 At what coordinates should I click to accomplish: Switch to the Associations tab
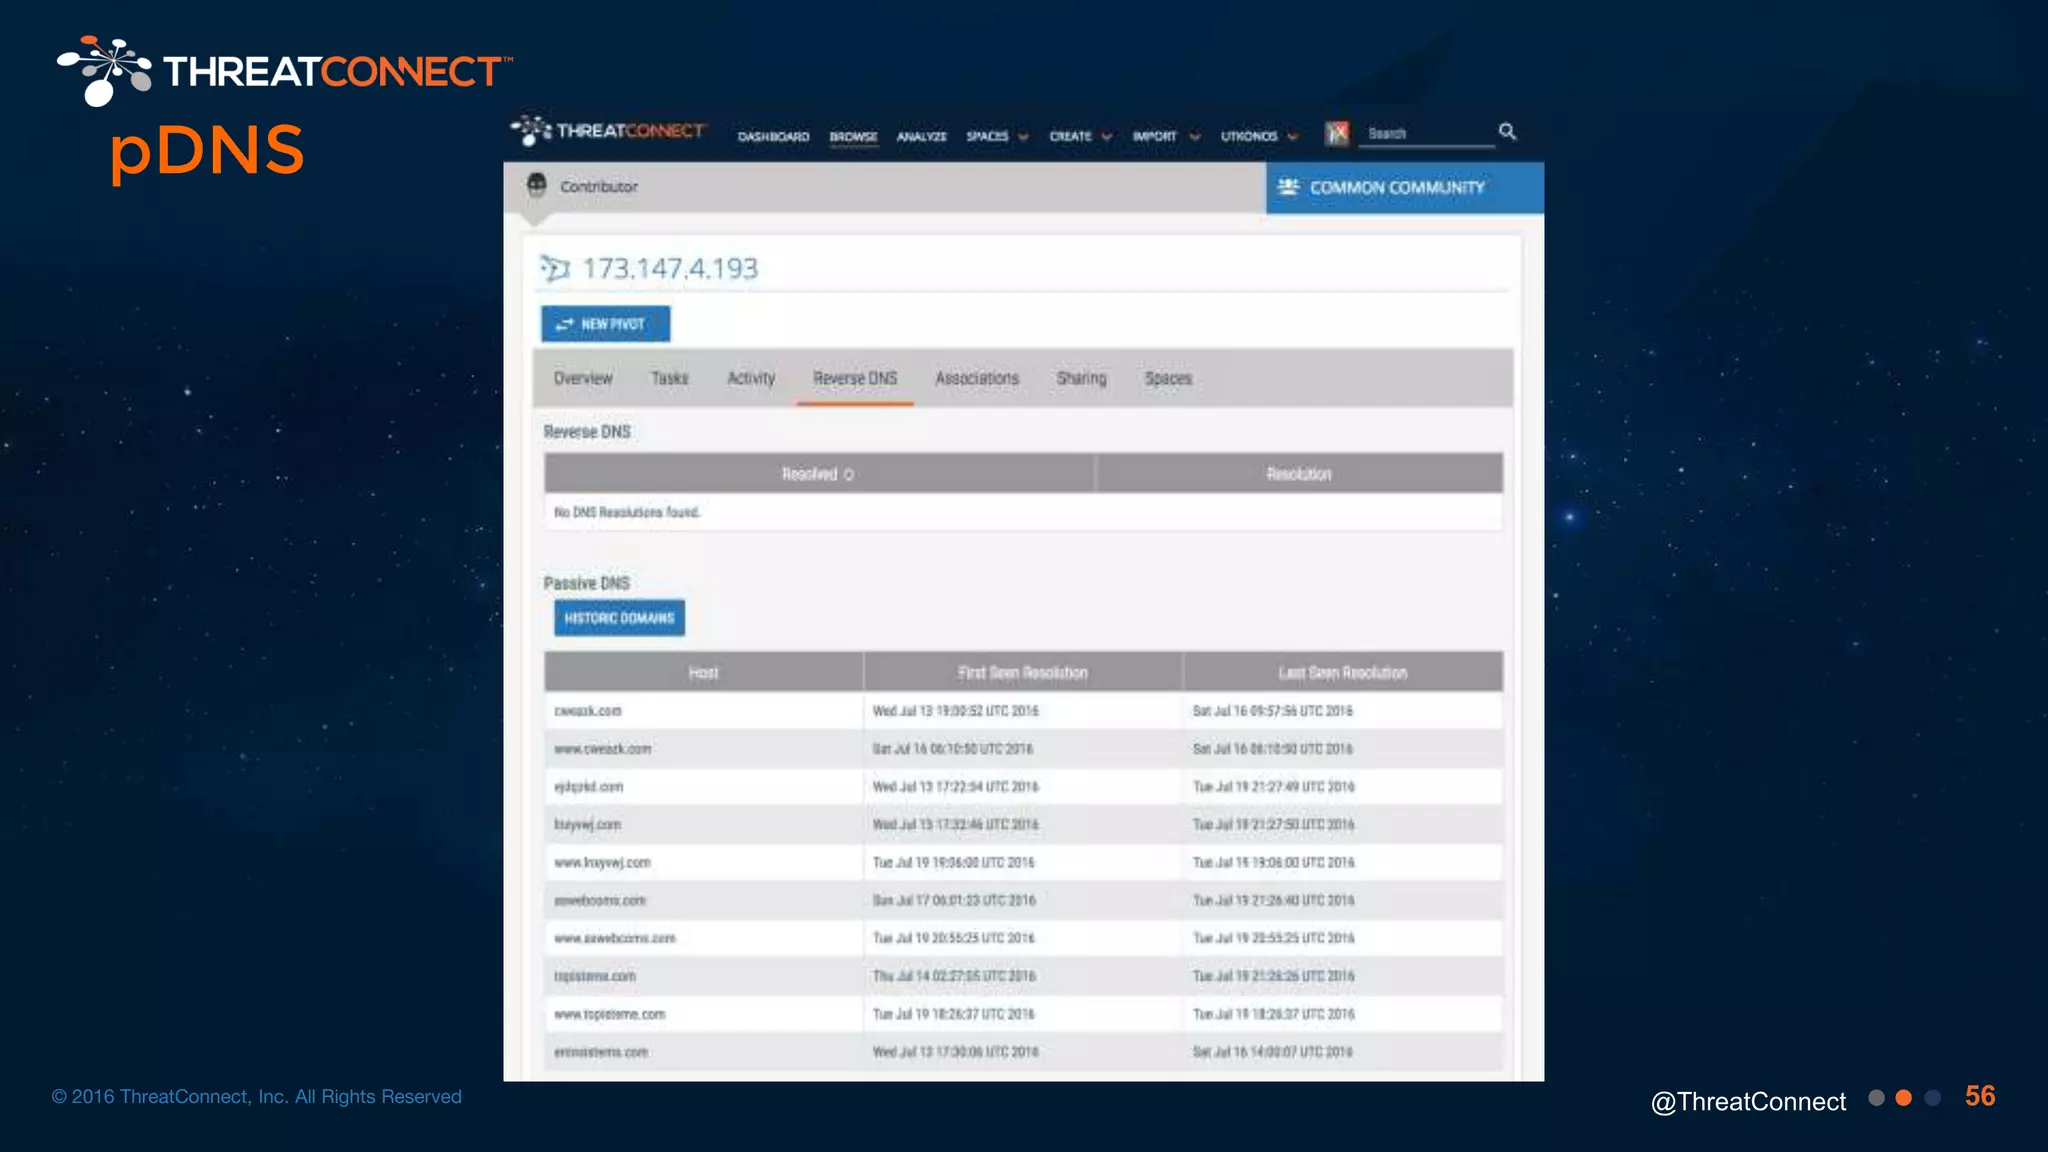(977, 378)
